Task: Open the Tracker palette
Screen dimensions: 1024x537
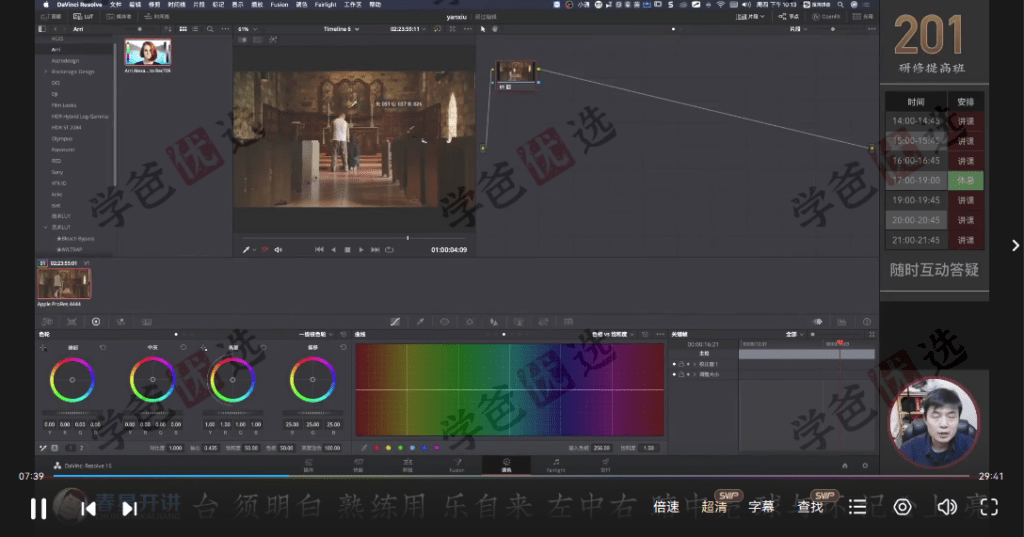Action: pos(470,322)
